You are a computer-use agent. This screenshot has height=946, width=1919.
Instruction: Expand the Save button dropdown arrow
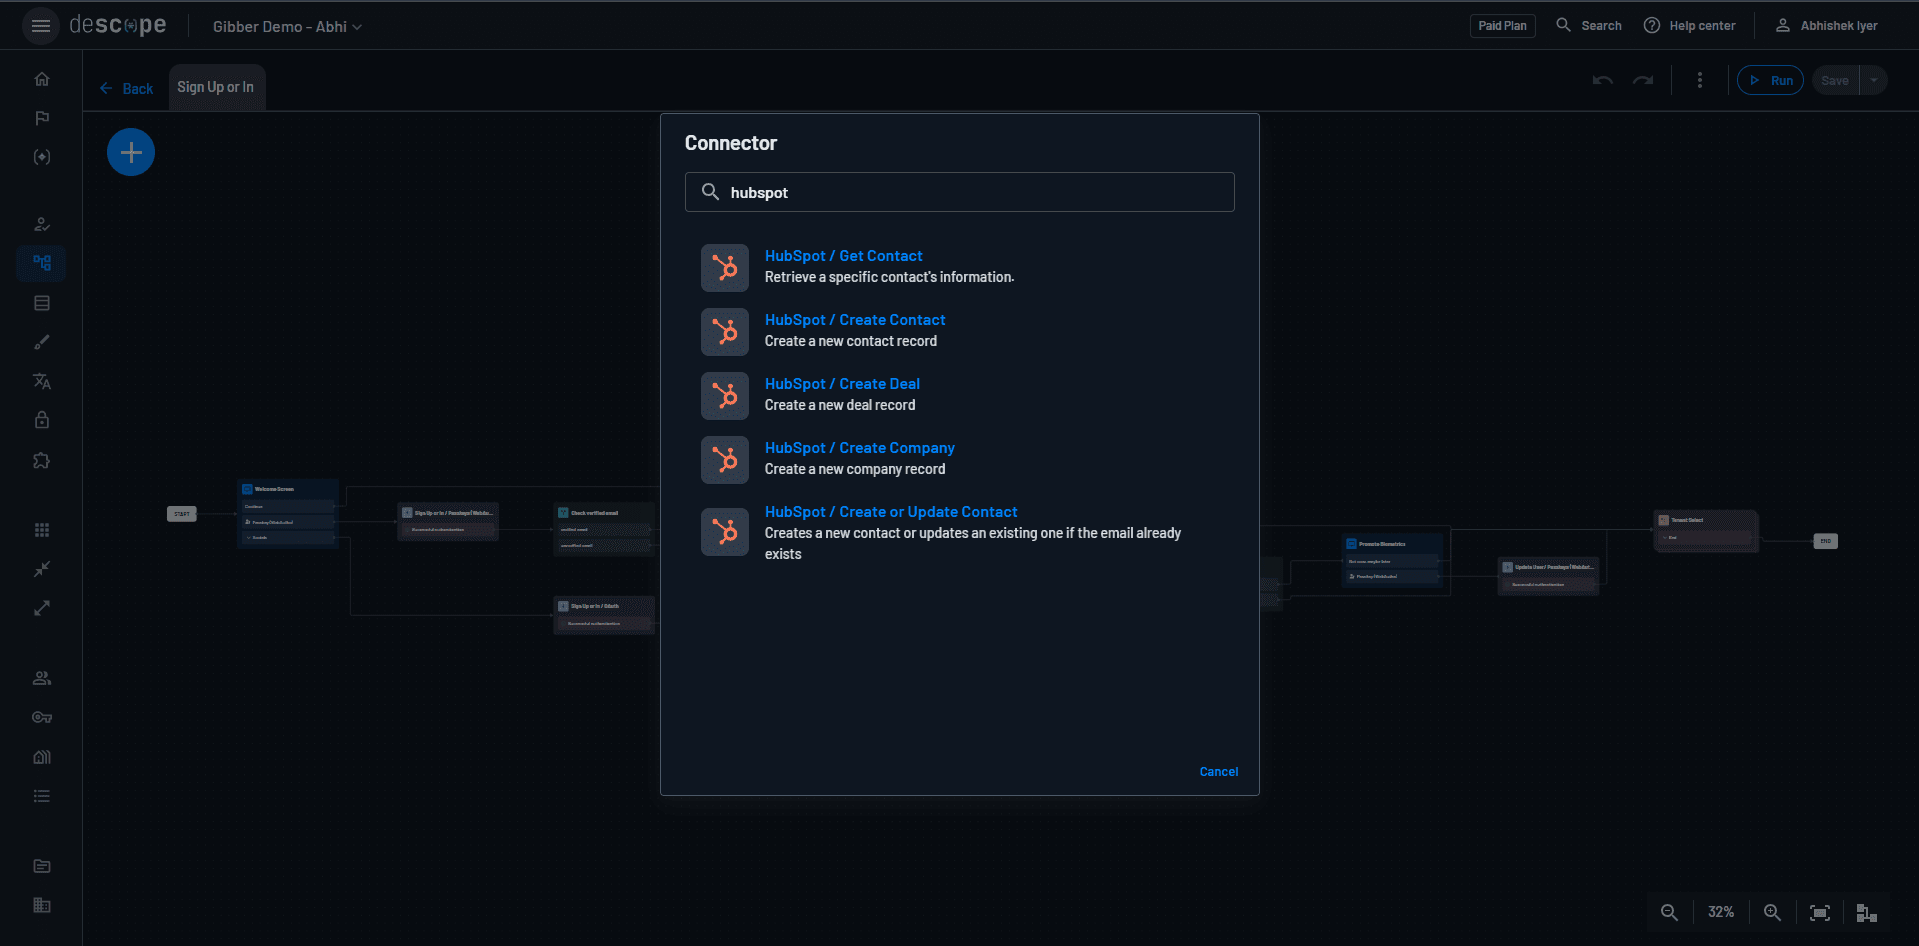tap(1874, 81)
